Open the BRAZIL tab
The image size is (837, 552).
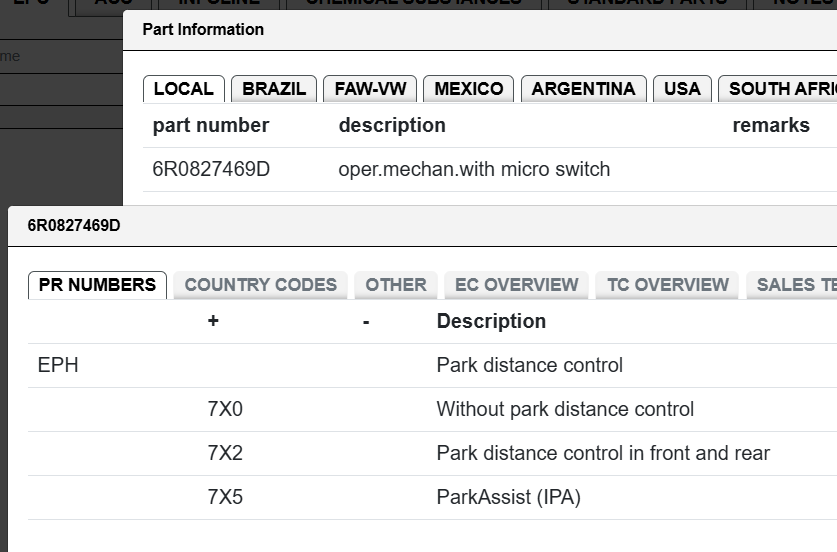(x=274, y=89)
